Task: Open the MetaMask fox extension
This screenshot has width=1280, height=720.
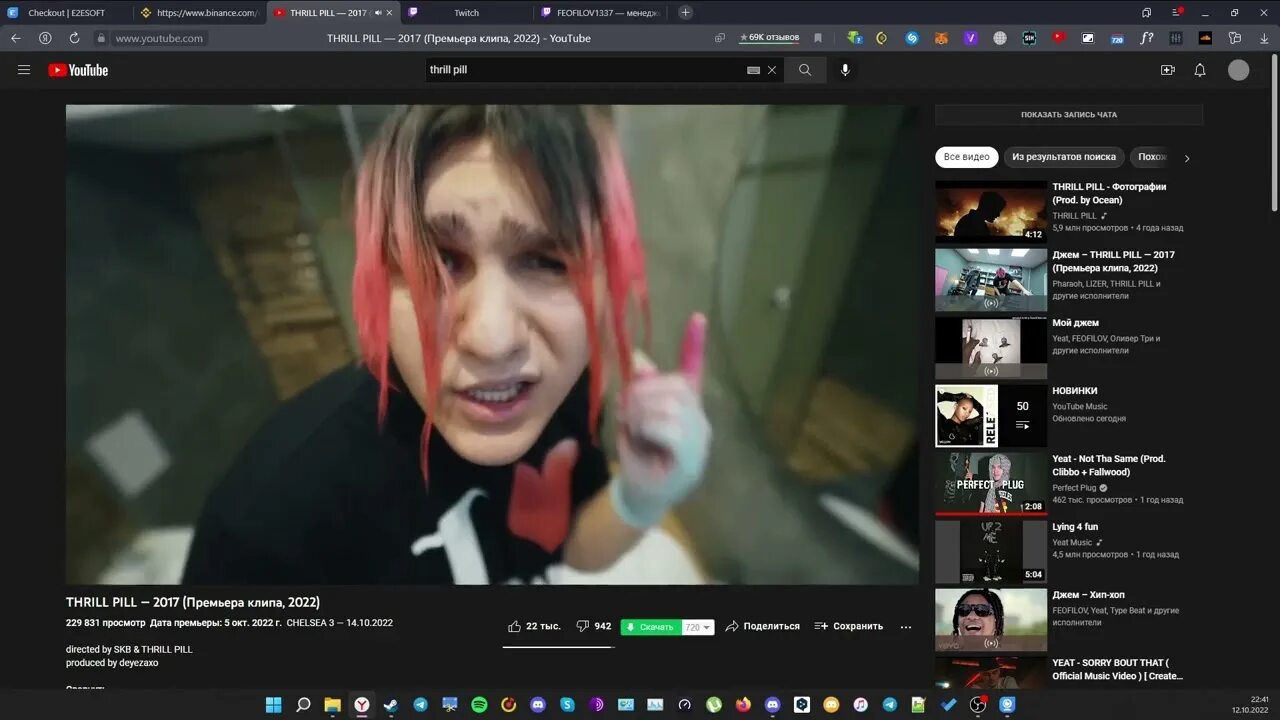Action: click(941, 38)
